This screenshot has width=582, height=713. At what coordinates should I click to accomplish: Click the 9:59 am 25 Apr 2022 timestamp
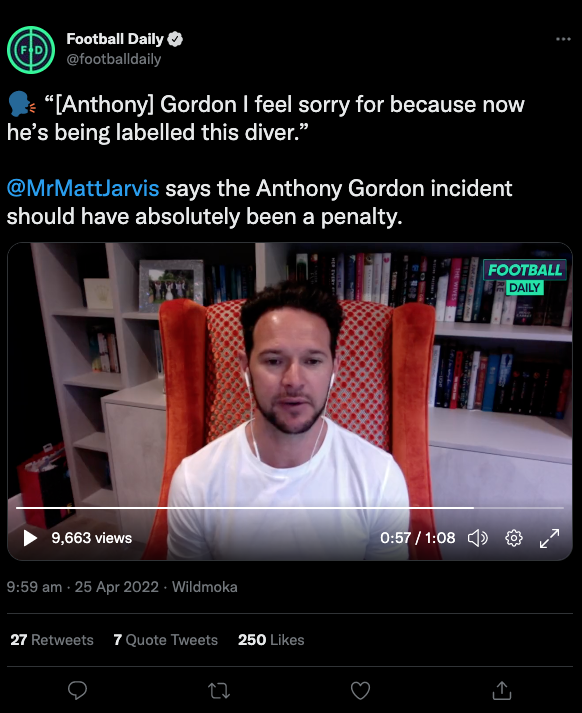coord(83,587)
